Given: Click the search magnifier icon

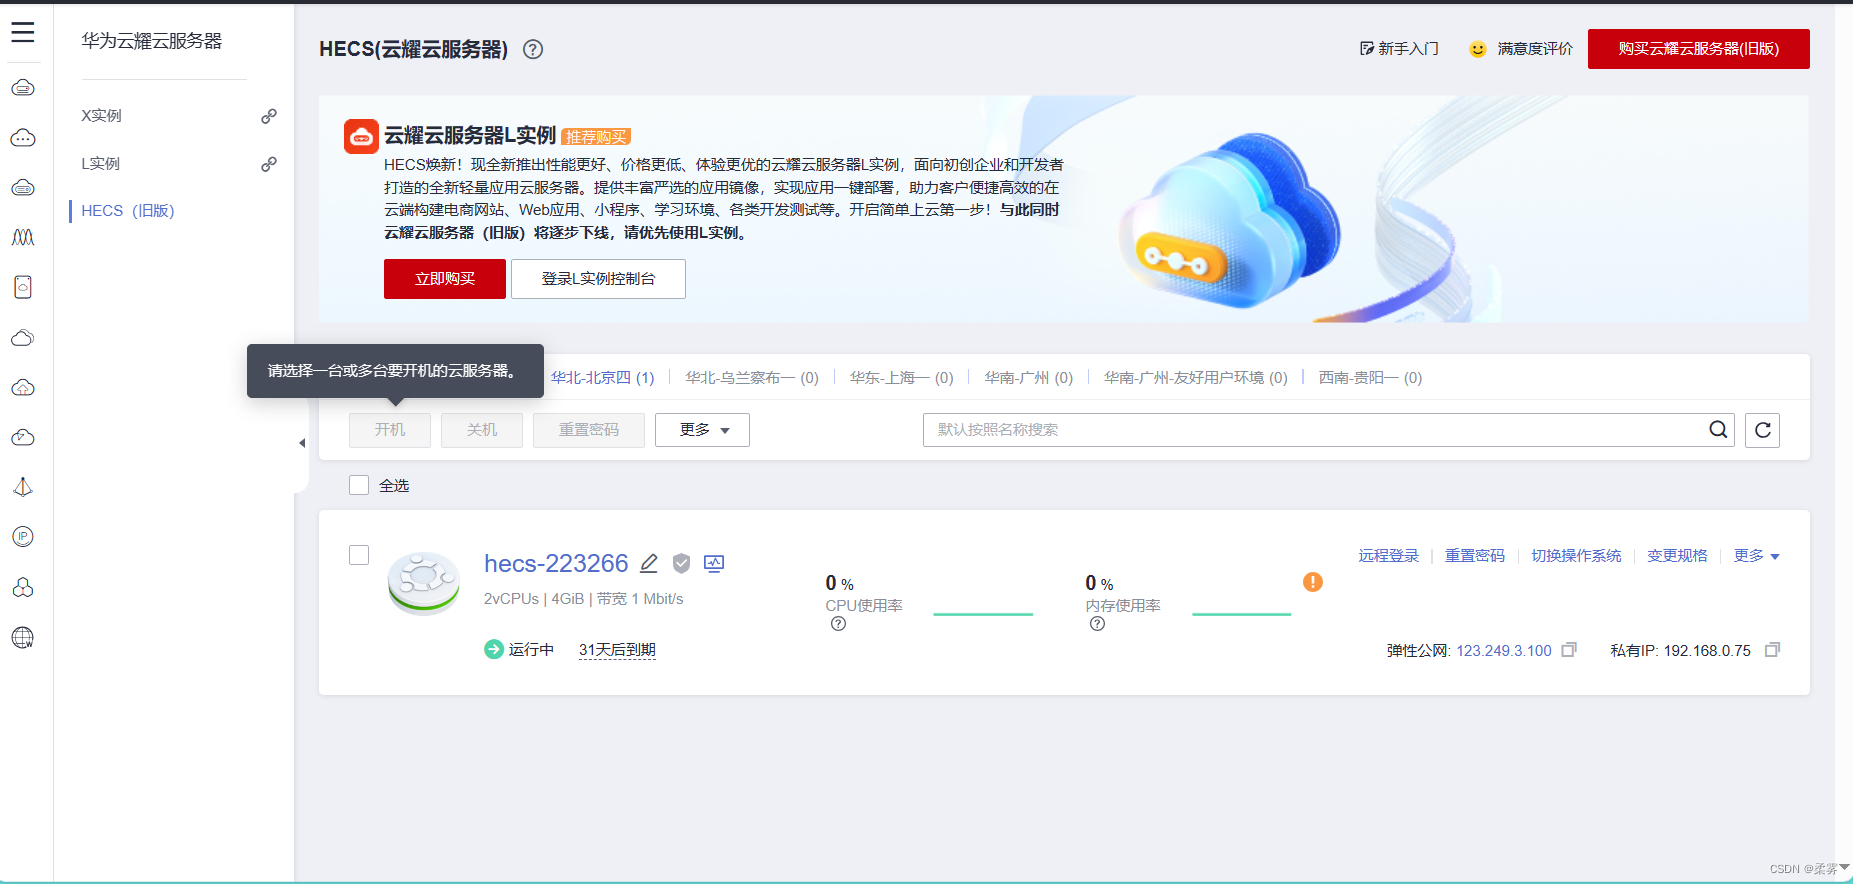Looking at the screenshot, I should 1718,430.
